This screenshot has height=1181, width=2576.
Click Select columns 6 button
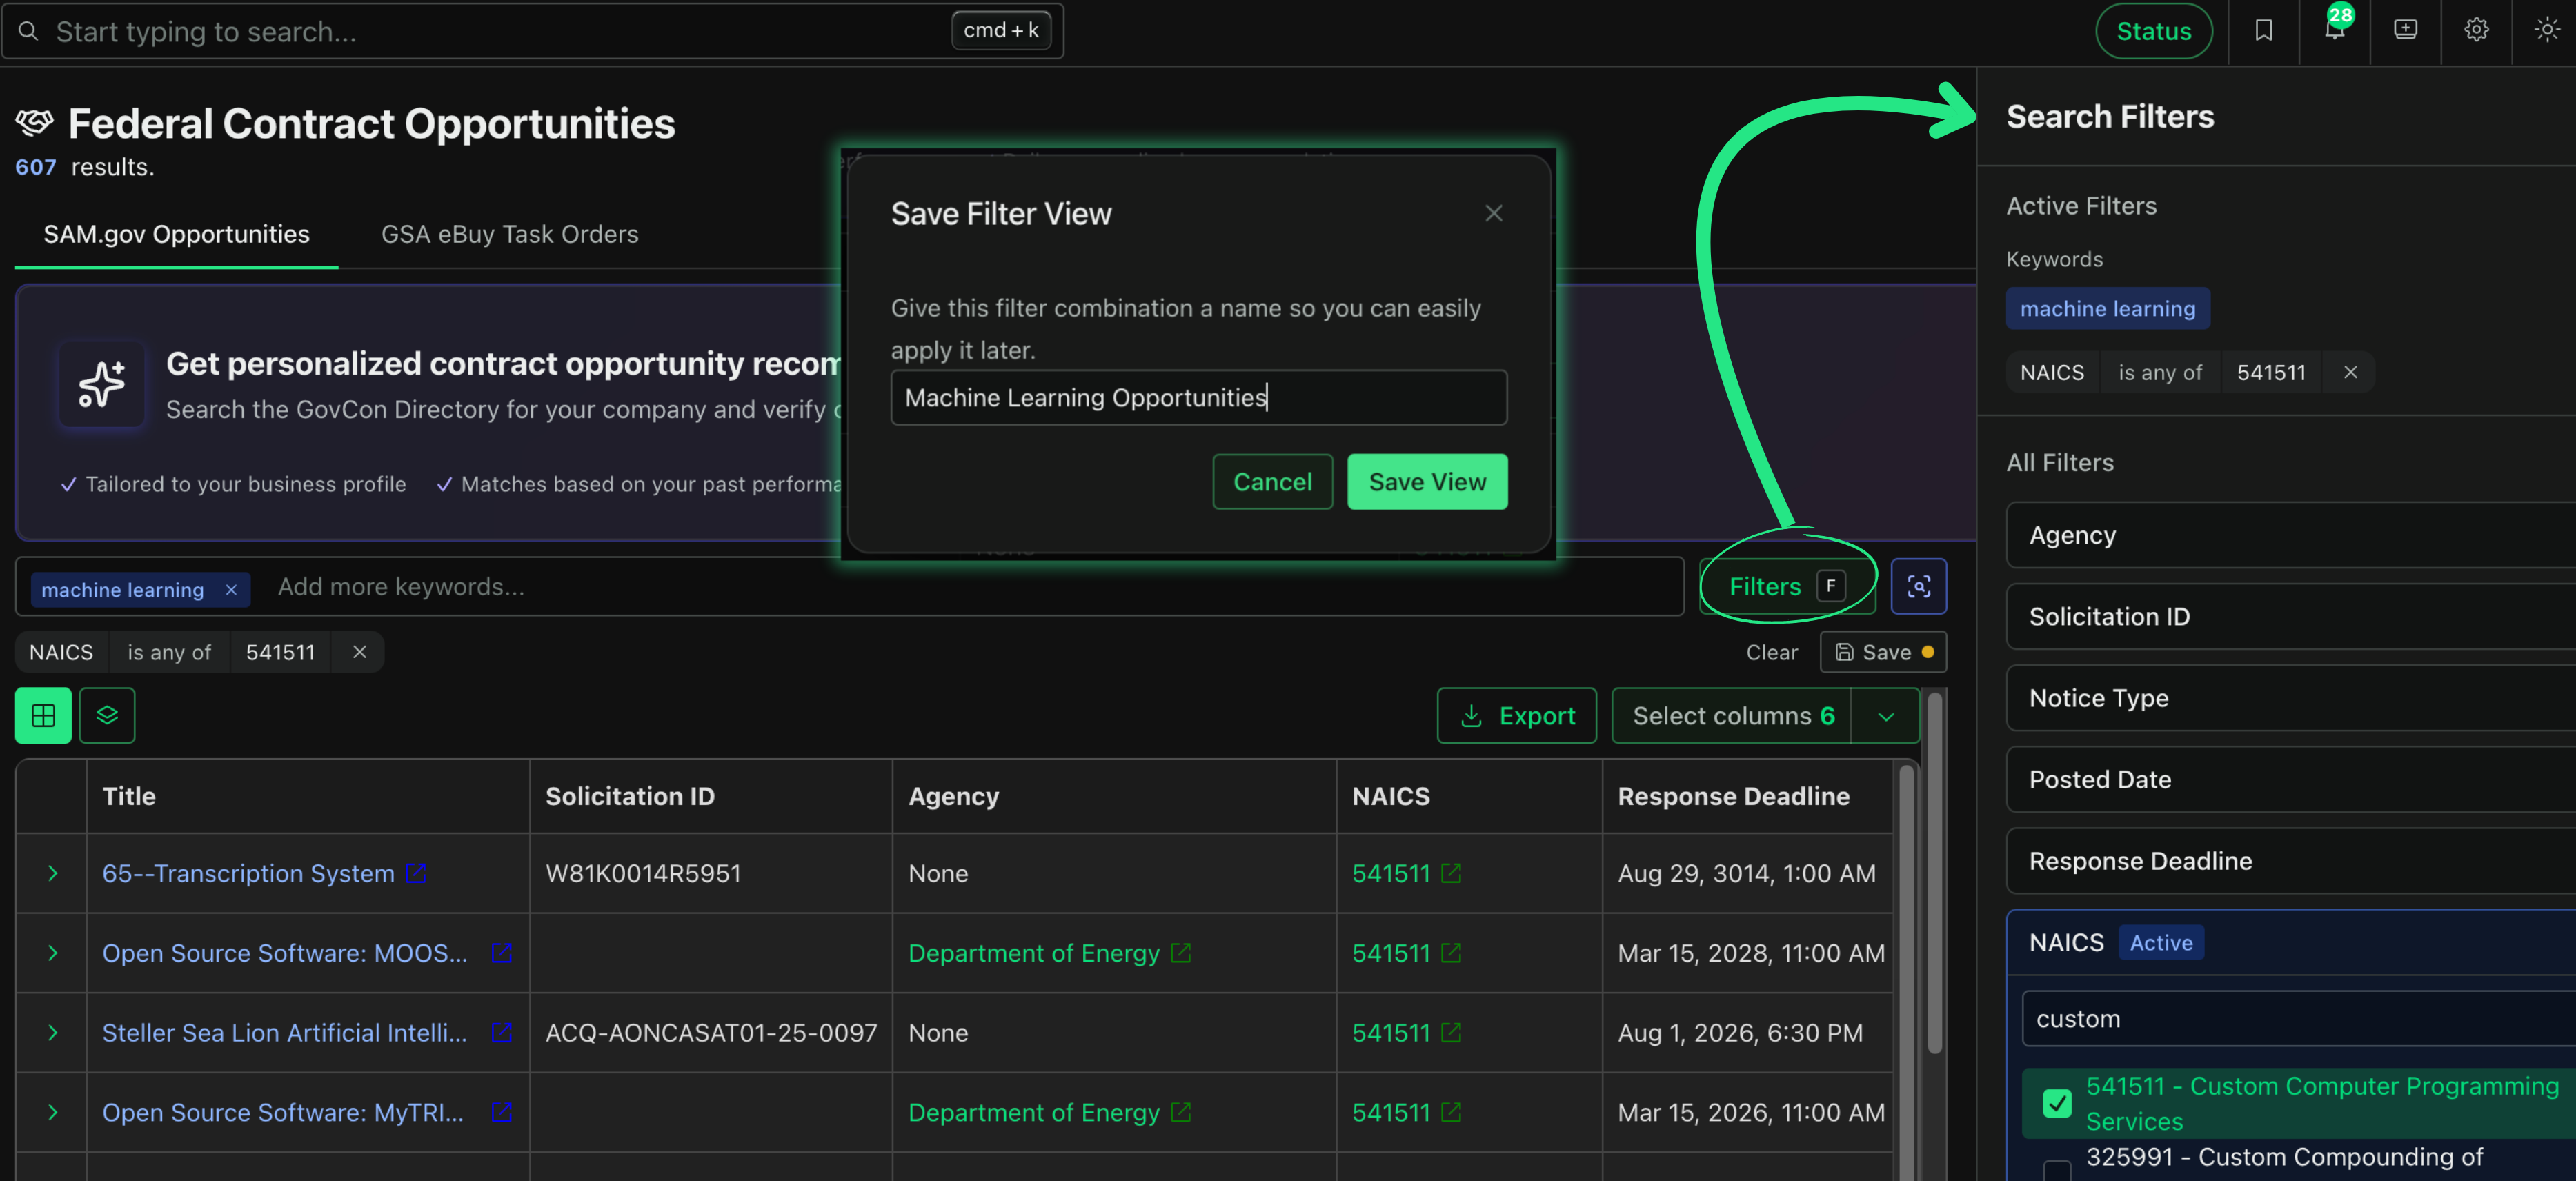(1732, 715)
